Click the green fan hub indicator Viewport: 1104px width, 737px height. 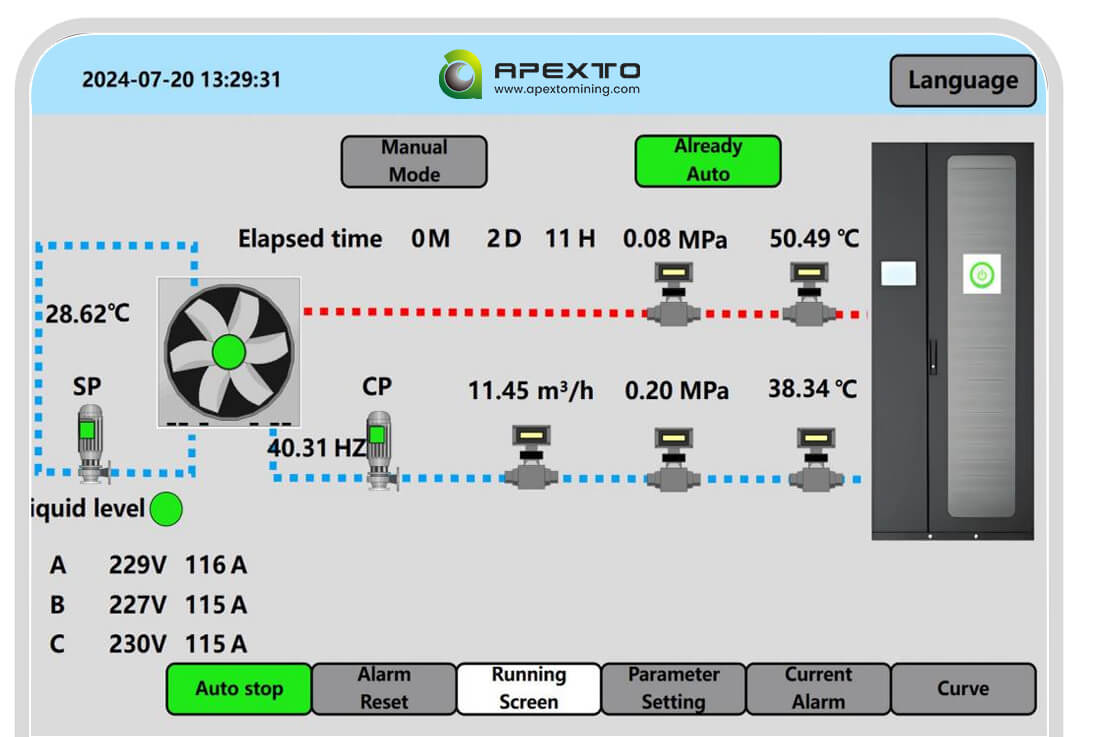click(228, 352)
